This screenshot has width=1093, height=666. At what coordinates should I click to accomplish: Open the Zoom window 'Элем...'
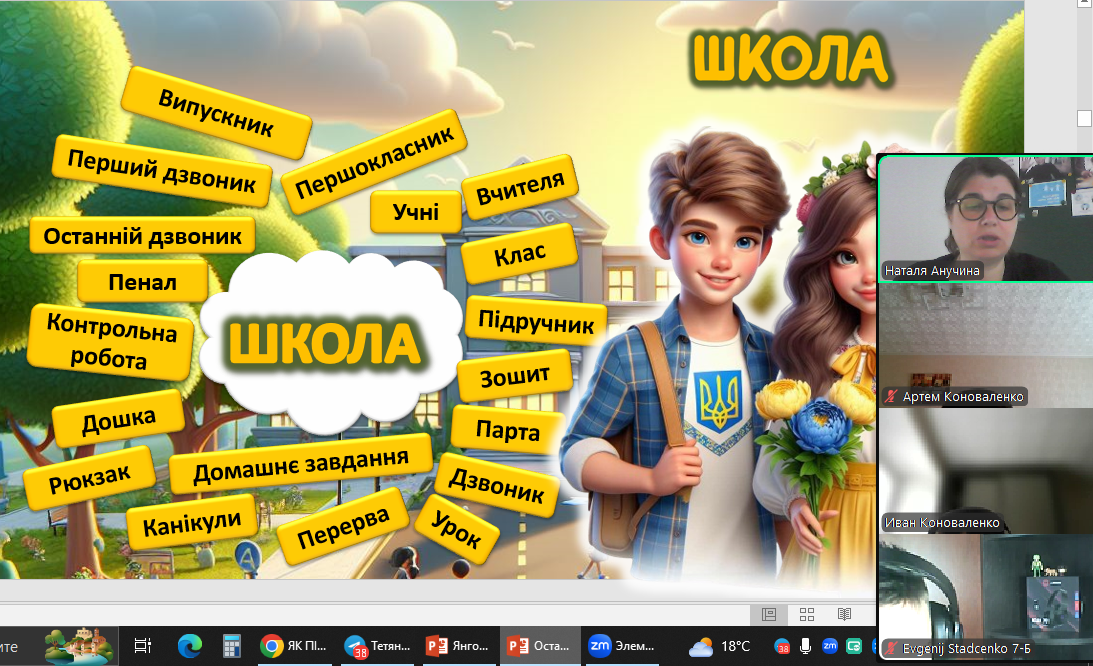coord(621,646)
